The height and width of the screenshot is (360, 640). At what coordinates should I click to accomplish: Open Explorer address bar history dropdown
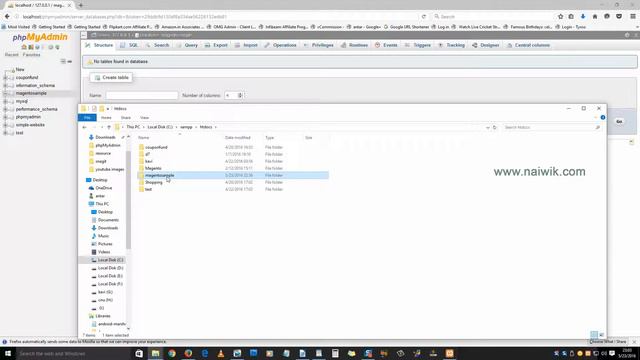click(487, 127)
